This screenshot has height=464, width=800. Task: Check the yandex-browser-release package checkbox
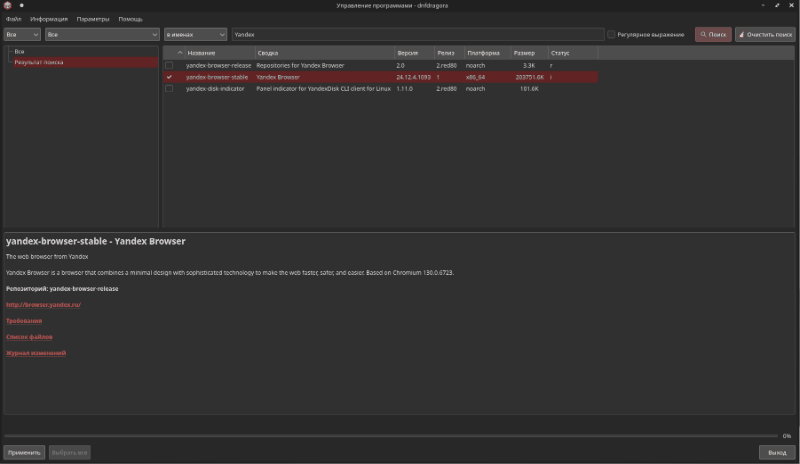click(169, 65)
